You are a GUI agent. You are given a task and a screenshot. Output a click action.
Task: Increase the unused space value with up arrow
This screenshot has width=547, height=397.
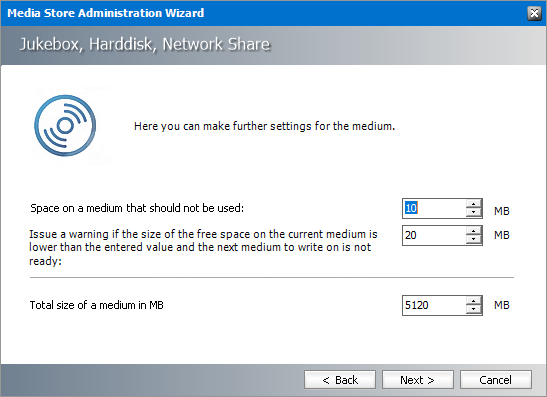(x=473, y=204)
